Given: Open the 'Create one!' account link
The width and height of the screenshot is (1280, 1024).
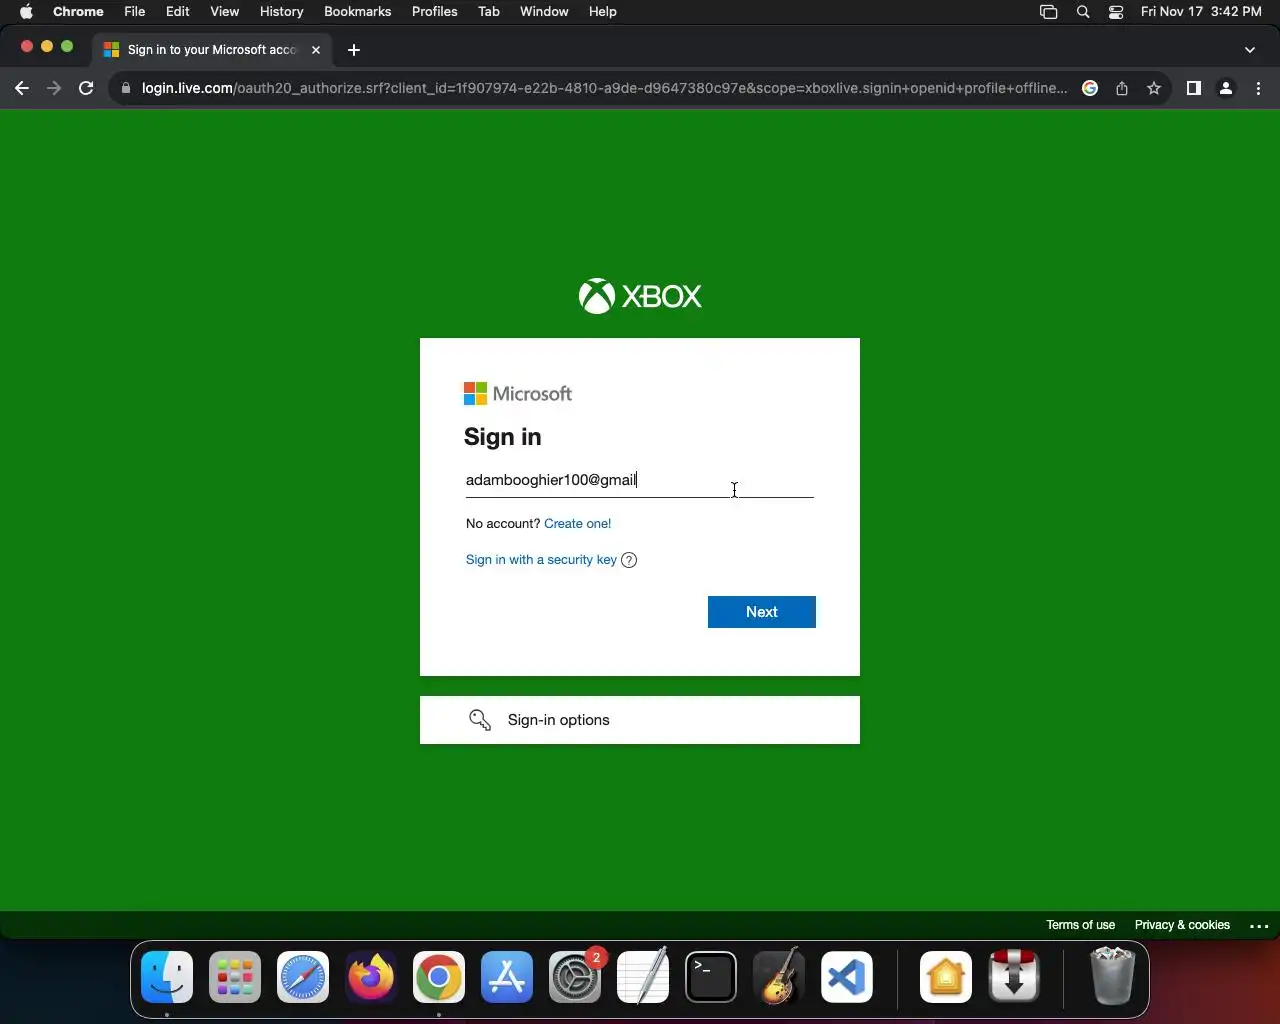Looking at the screenshot, I should pos(577,523).
